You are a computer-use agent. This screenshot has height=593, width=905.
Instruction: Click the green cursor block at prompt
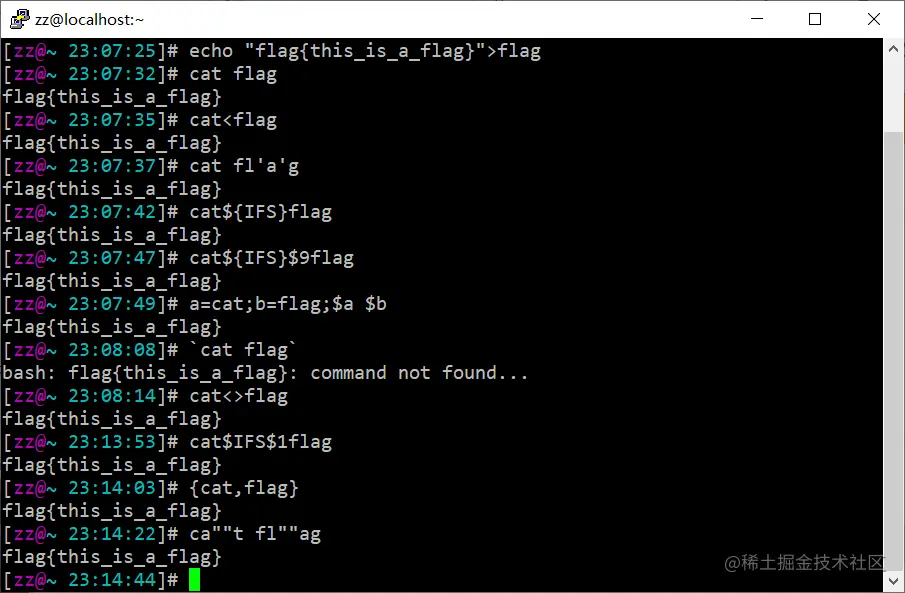pyautogui.click(x=195, y=579)
